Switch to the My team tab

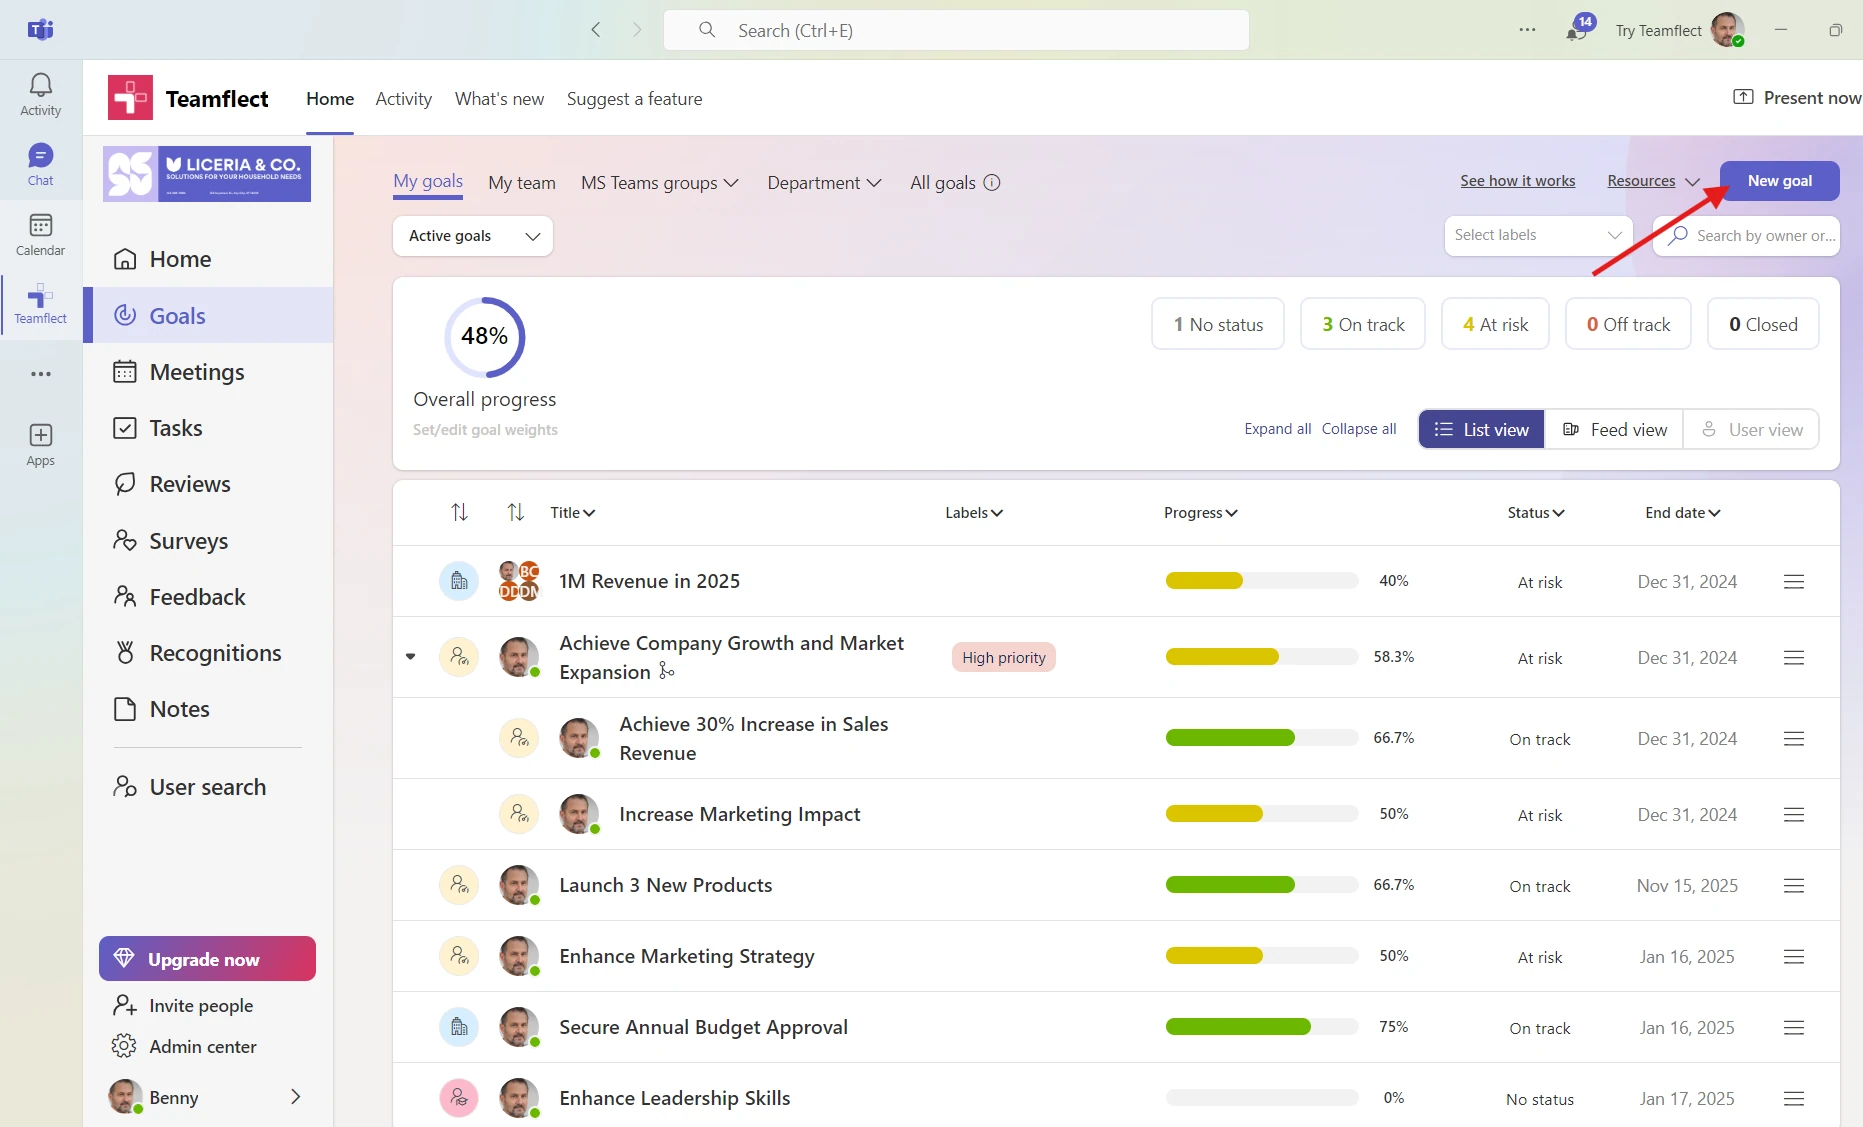(x=521, y=182)
